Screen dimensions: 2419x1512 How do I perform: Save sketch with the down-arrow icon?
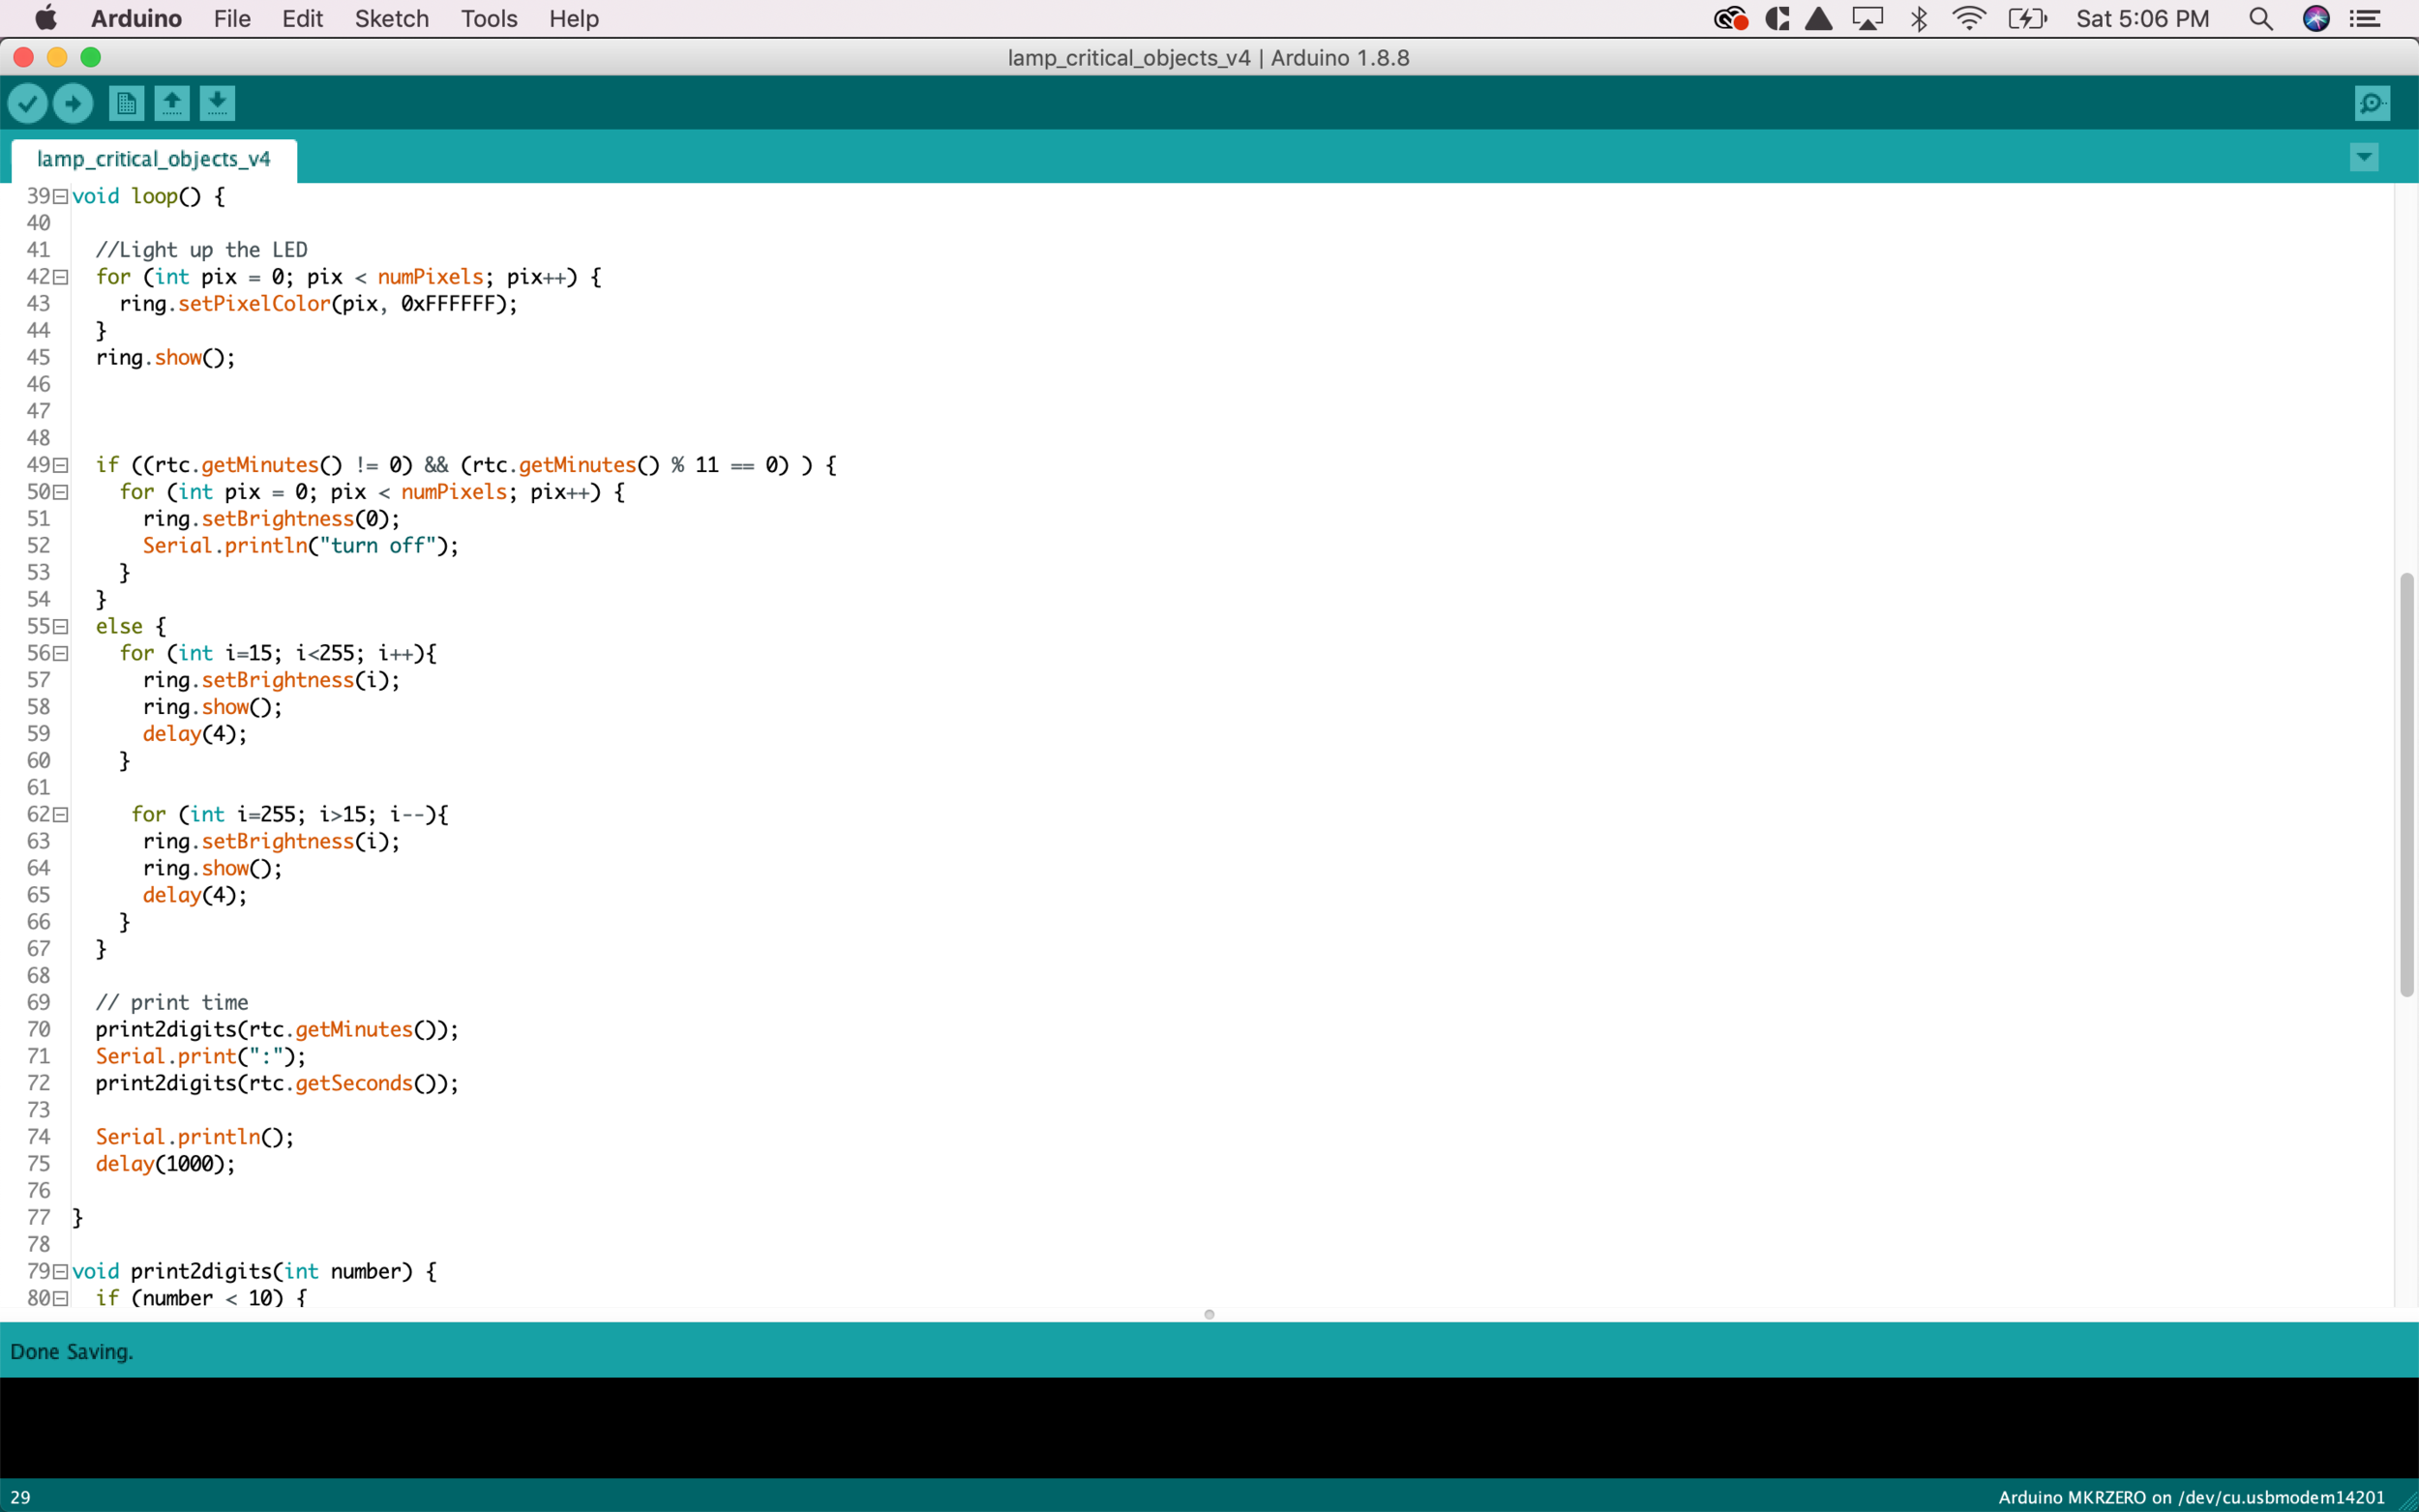pos(217,103)
